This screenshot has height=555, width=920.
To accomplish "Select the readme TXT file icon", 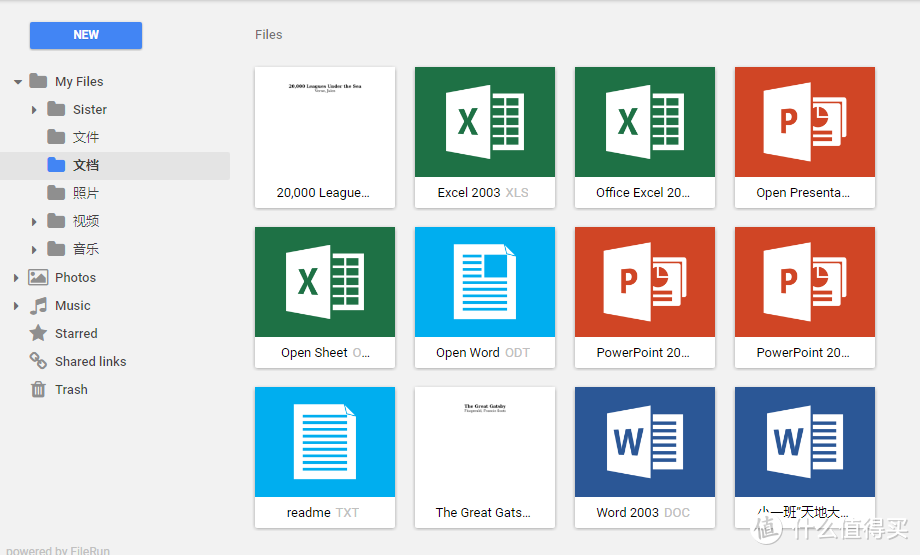I will tap(325, 442).
